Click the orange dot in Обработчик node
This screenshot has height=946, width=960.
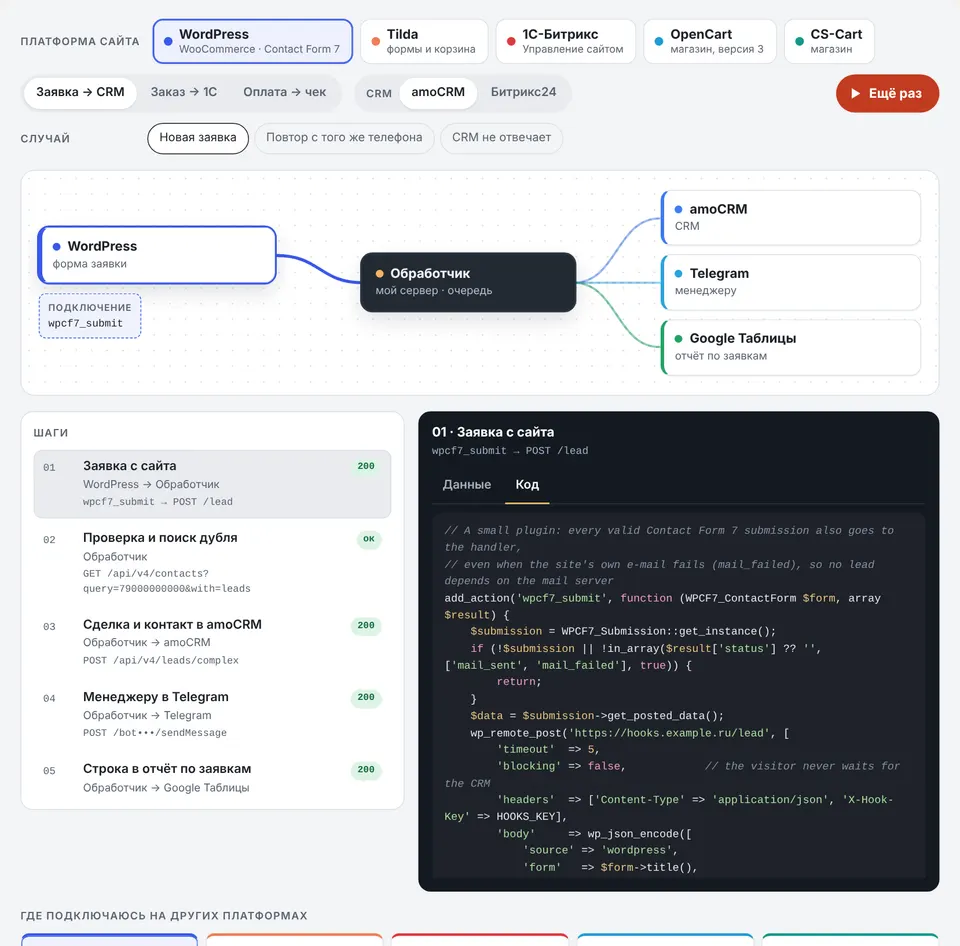pyautogui.click(x=380, y=274)
